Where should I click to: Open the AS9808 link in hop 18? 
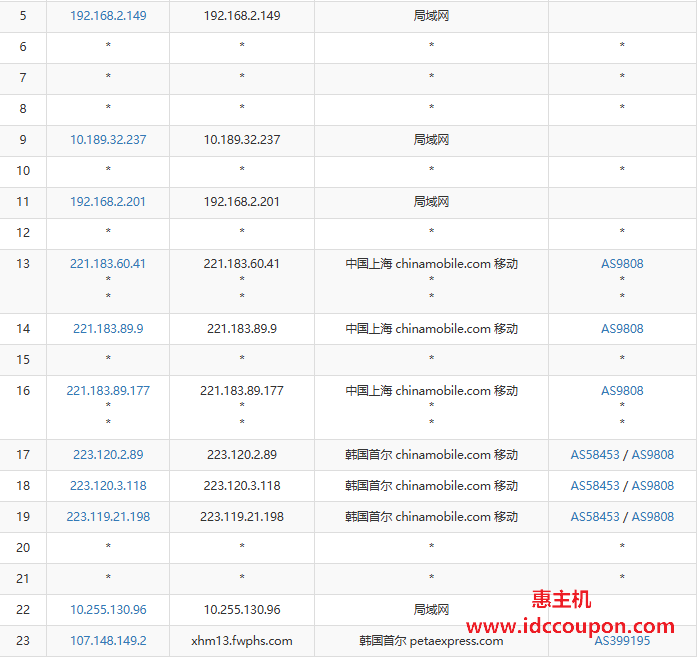pos(653,486)
